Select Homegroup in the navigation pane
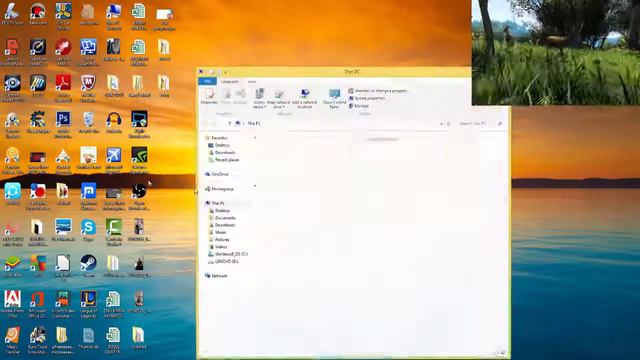640x360 pixels. pos(219,189)
